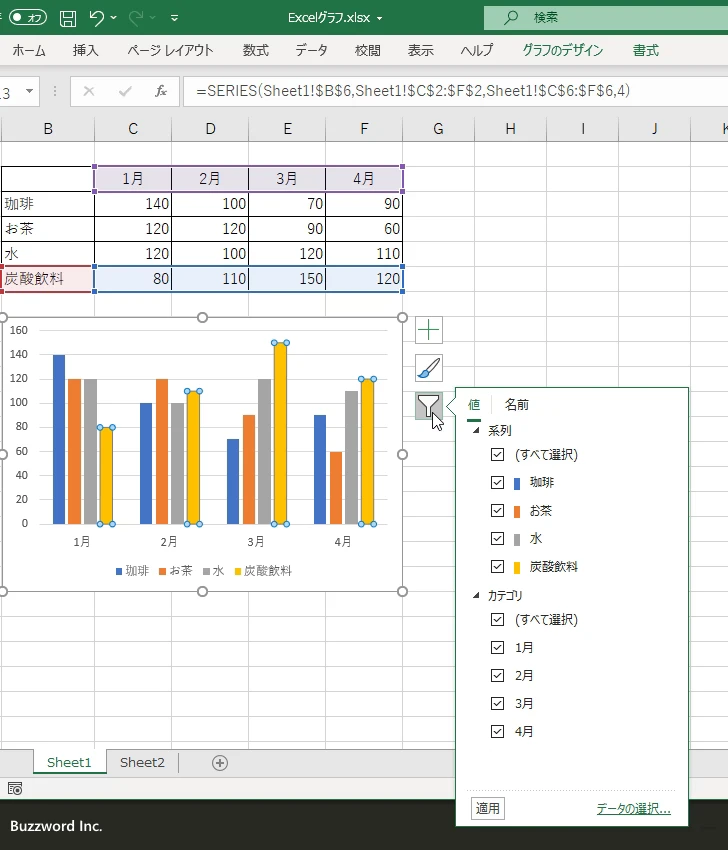Screen dimensions: 728x850
Task: Open the データ ribbon tab
Action: point(311,50)
